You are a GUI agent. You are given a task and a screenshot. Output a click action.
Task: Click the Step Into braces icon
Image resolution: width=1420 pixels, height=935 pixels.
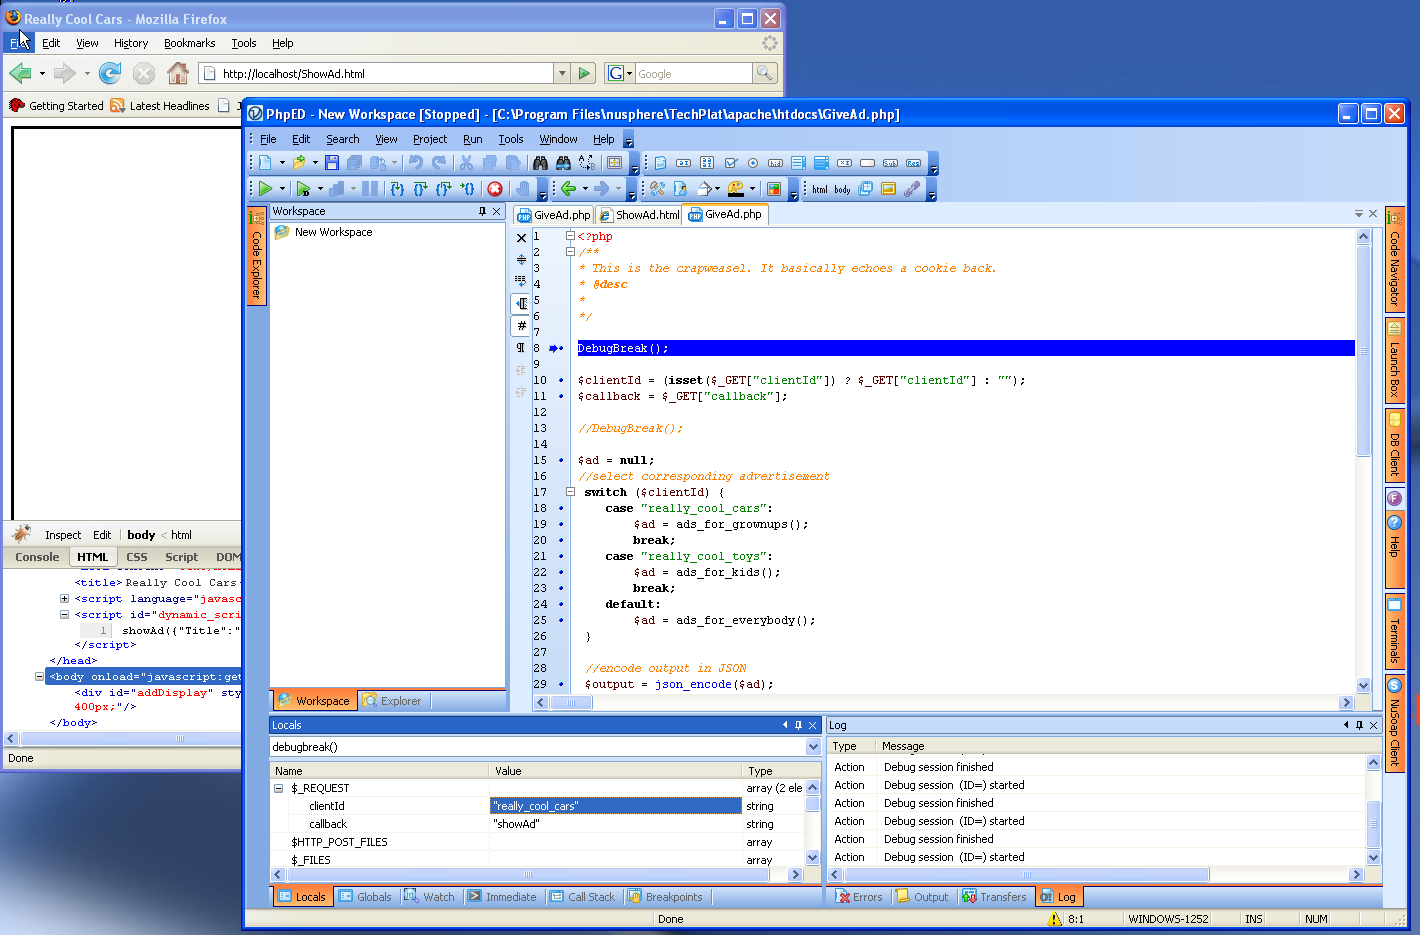(x=397, y=188)
